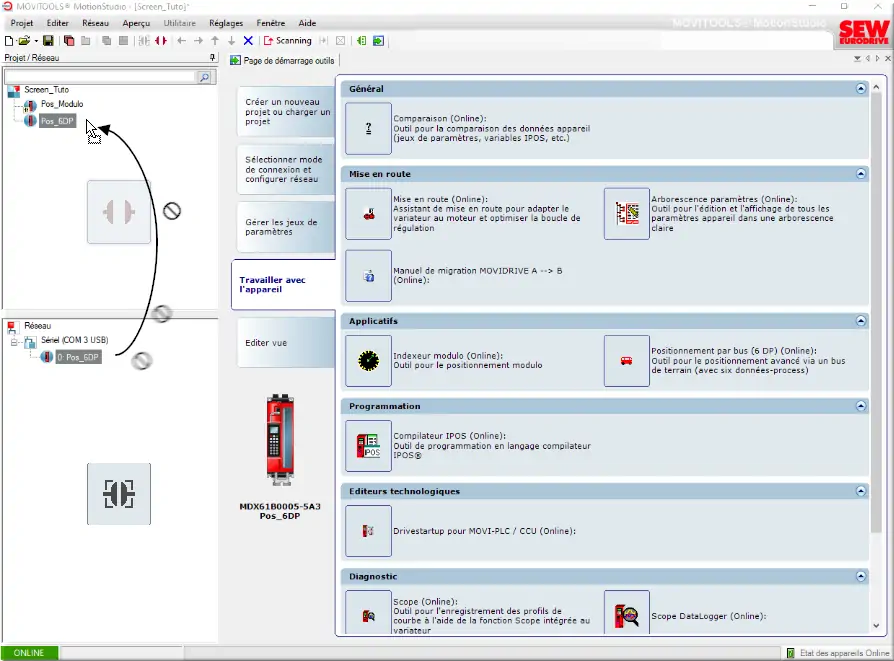This screenshot has width=894, height=661.
Task: Launch Positionnement par bus (6 DP) icon
Action: pyautogui.click(x=627, y=361)
